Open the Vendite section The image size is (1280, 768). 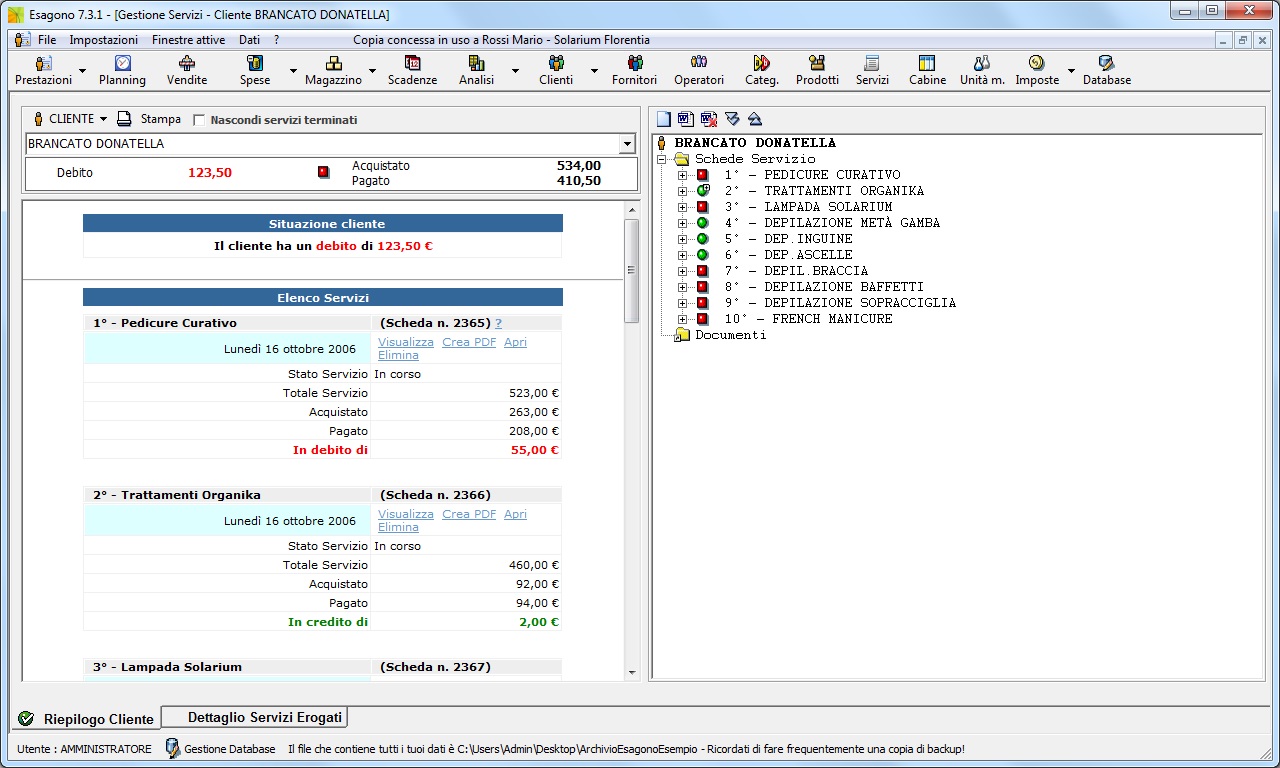click(x=187, y=70)
